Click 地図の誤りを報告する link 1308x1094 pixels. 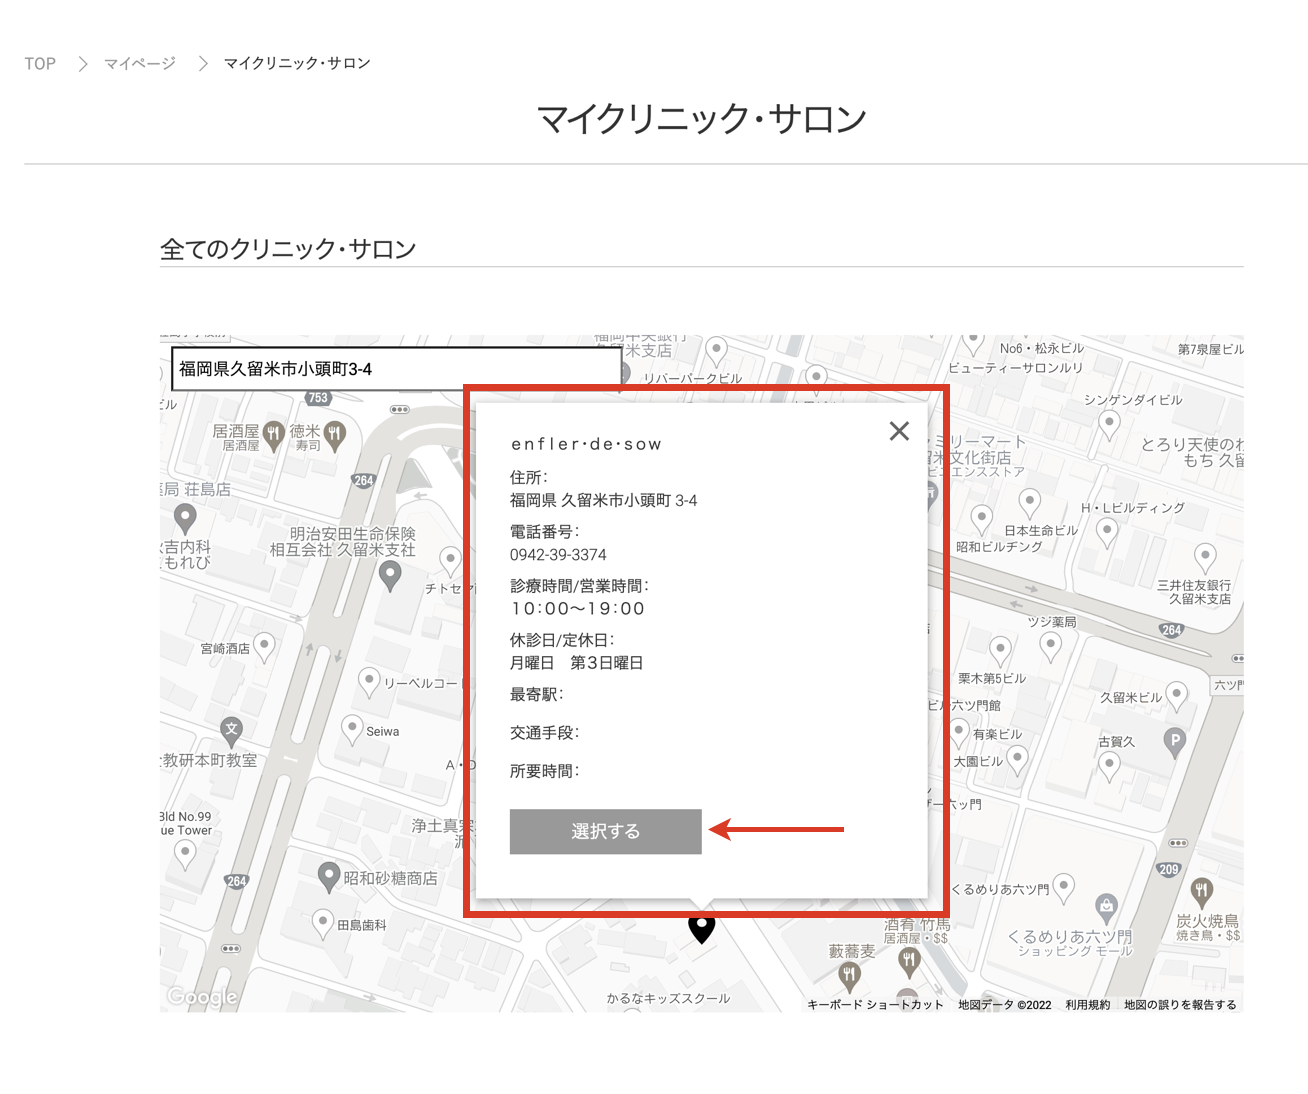1180,1005
